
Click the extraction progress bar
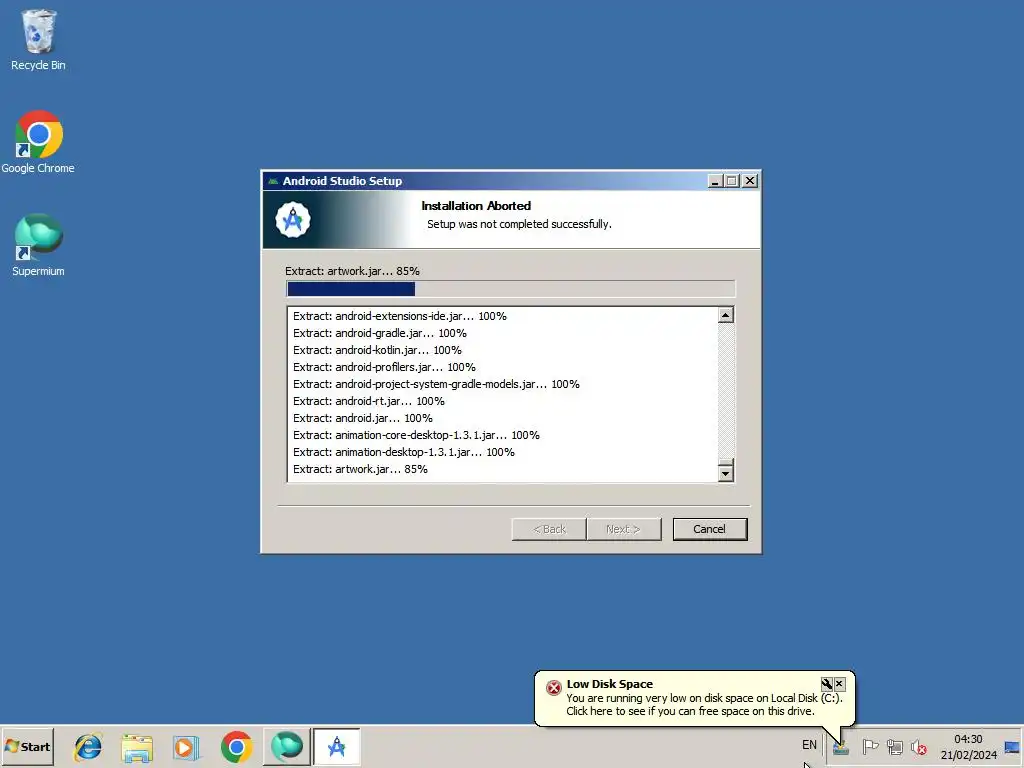pyautogui.click(x=511, y=289)
